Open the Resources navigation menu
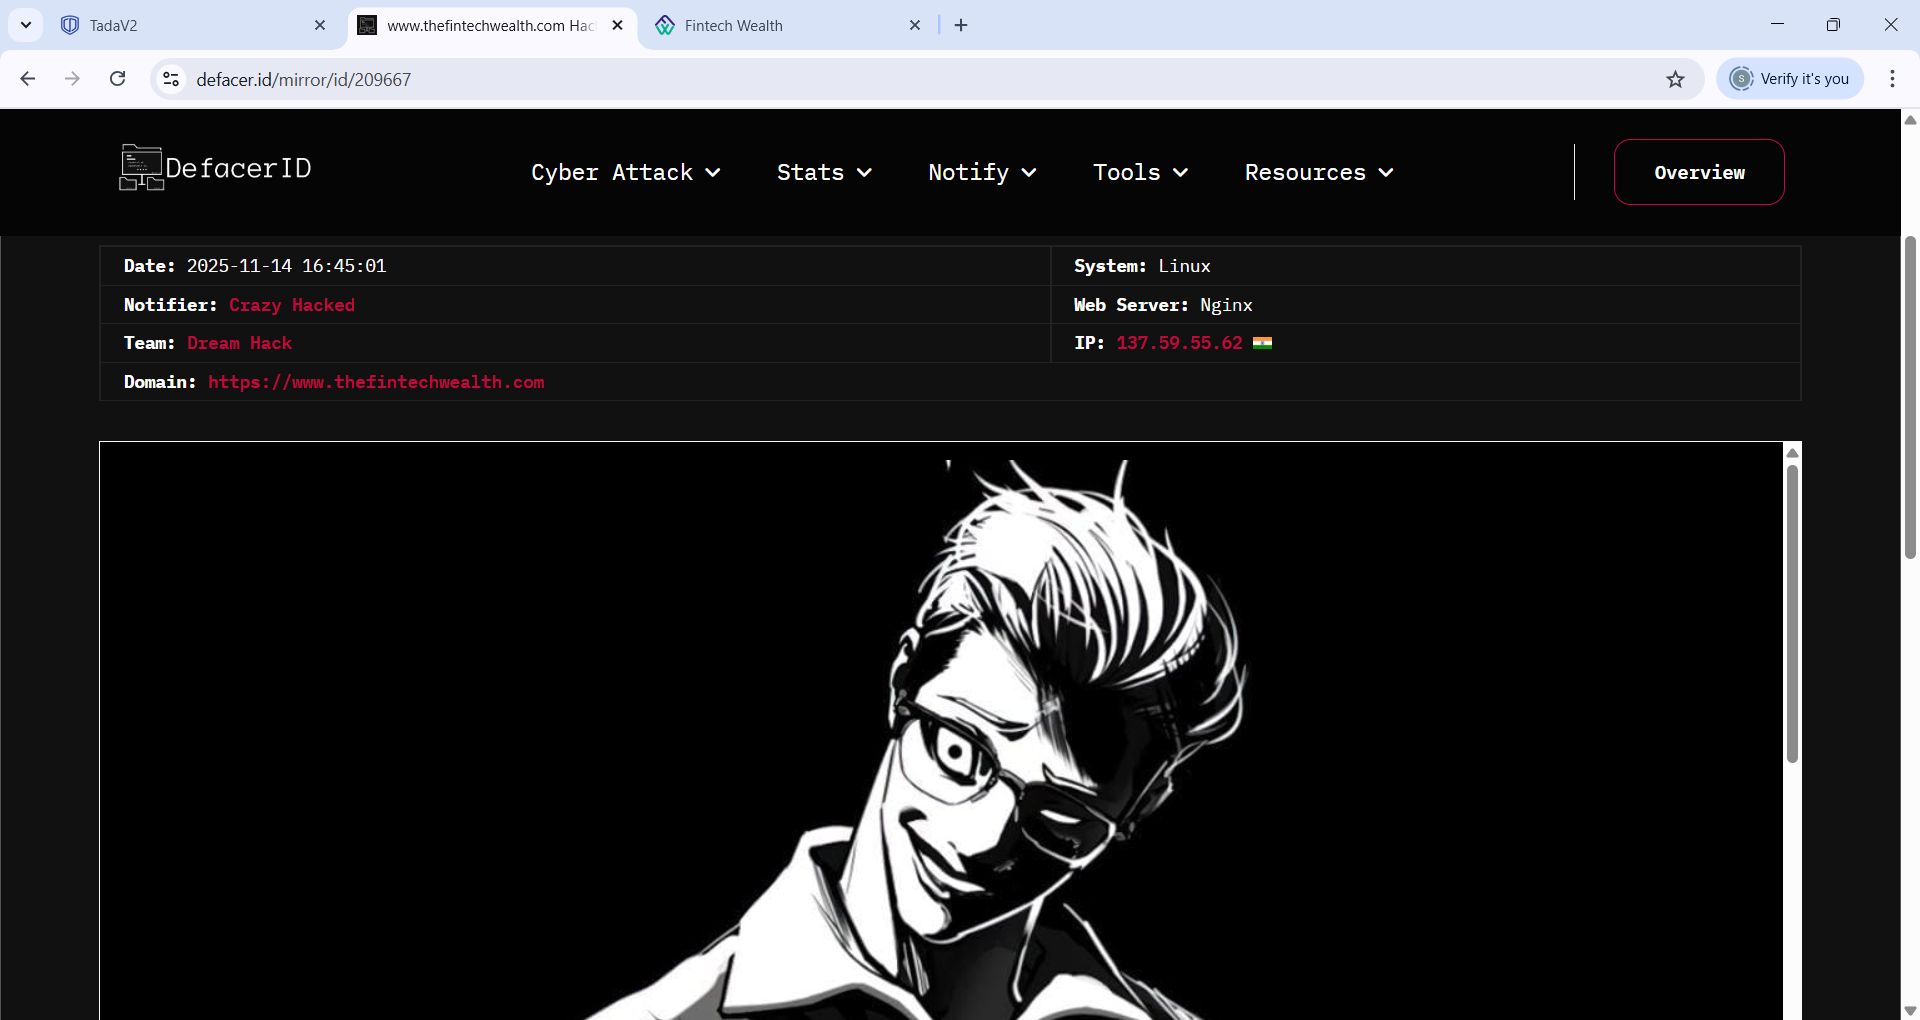This screenshot has width=1920, height=1020. click(x=1318, y=172)
